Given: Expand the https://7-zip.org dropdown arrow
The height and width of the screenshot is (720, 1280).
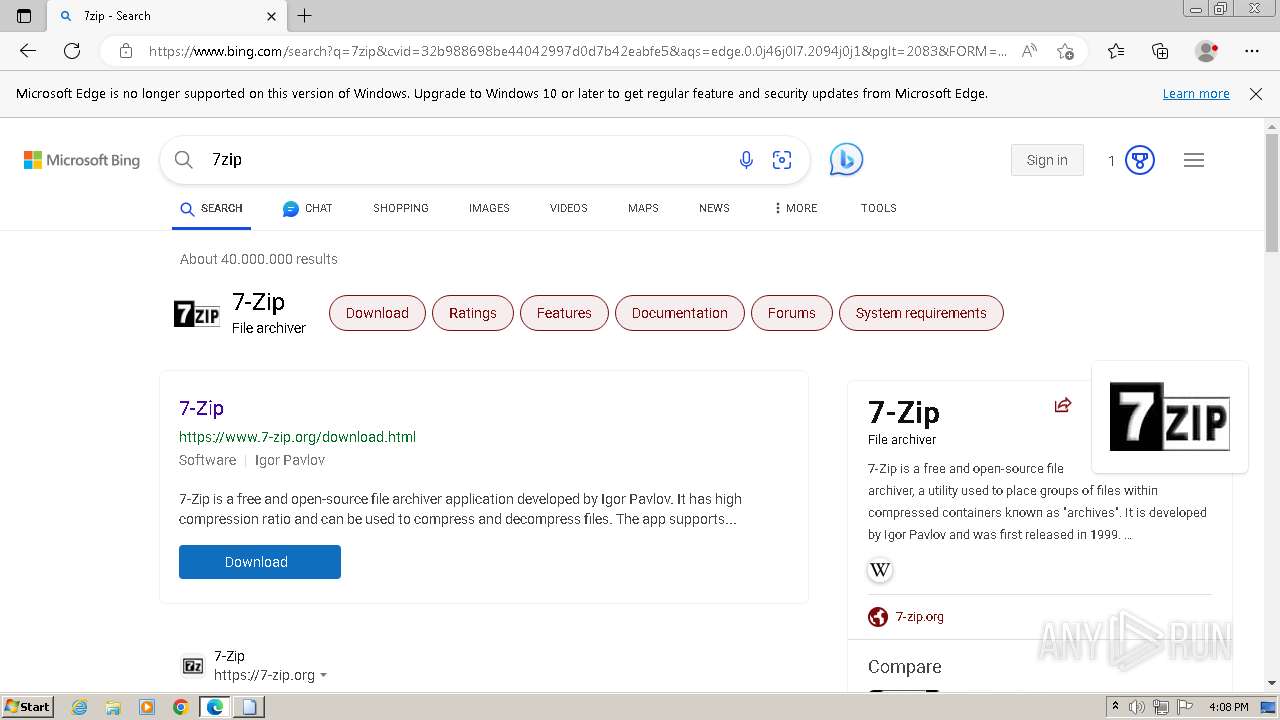Looking at the screenshot, I should click(324, 676).
